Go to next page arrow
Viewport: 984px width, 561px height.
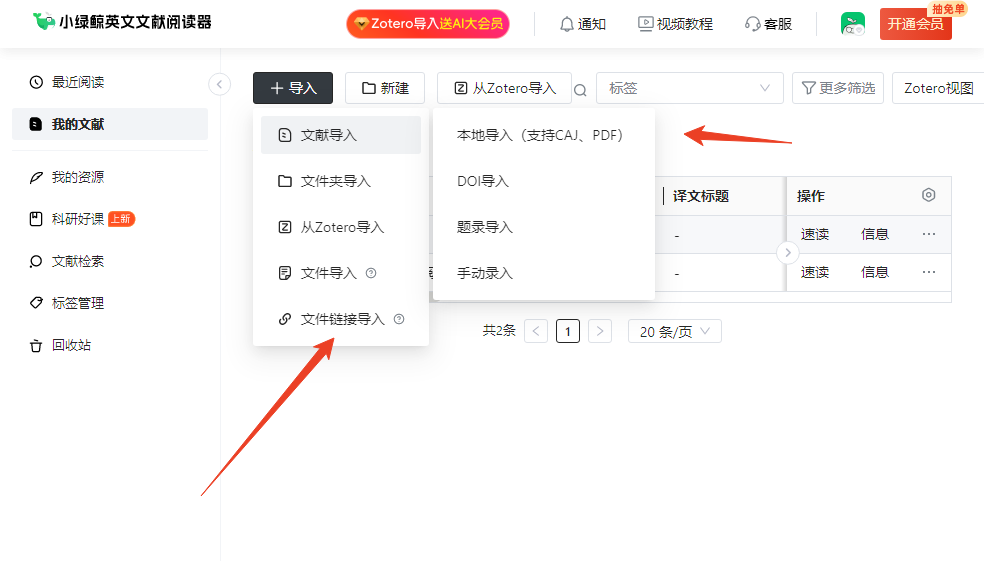pos(600,331)
